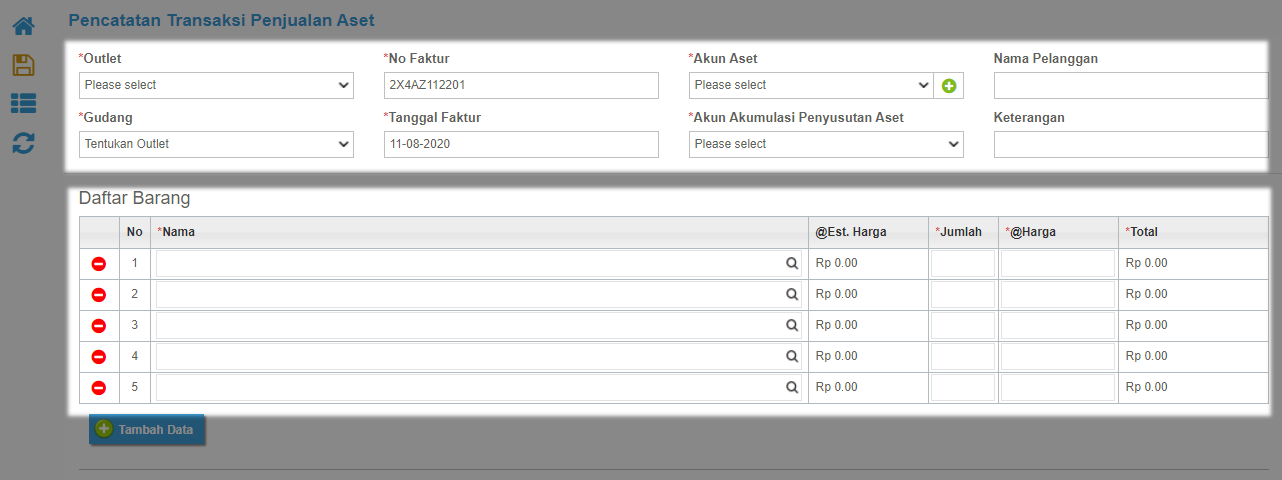
Task: Expand Akun Akumulasi Penyusutan Aset dropdown
Action: pos(826,145)
